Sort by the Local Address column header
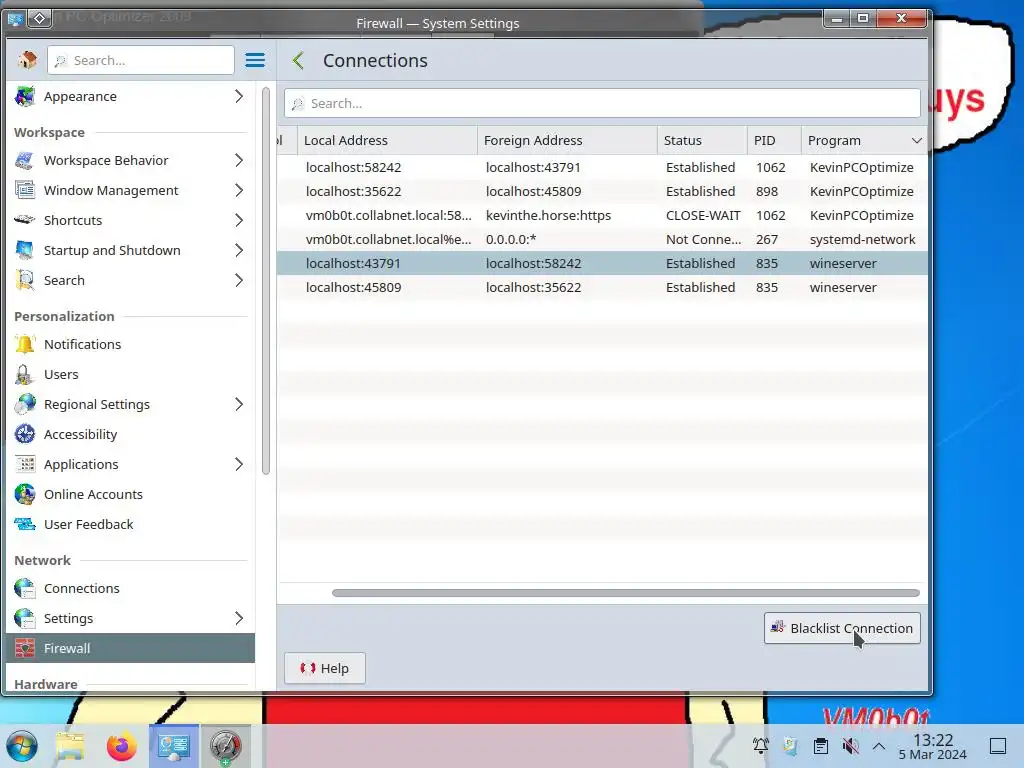 387,140
